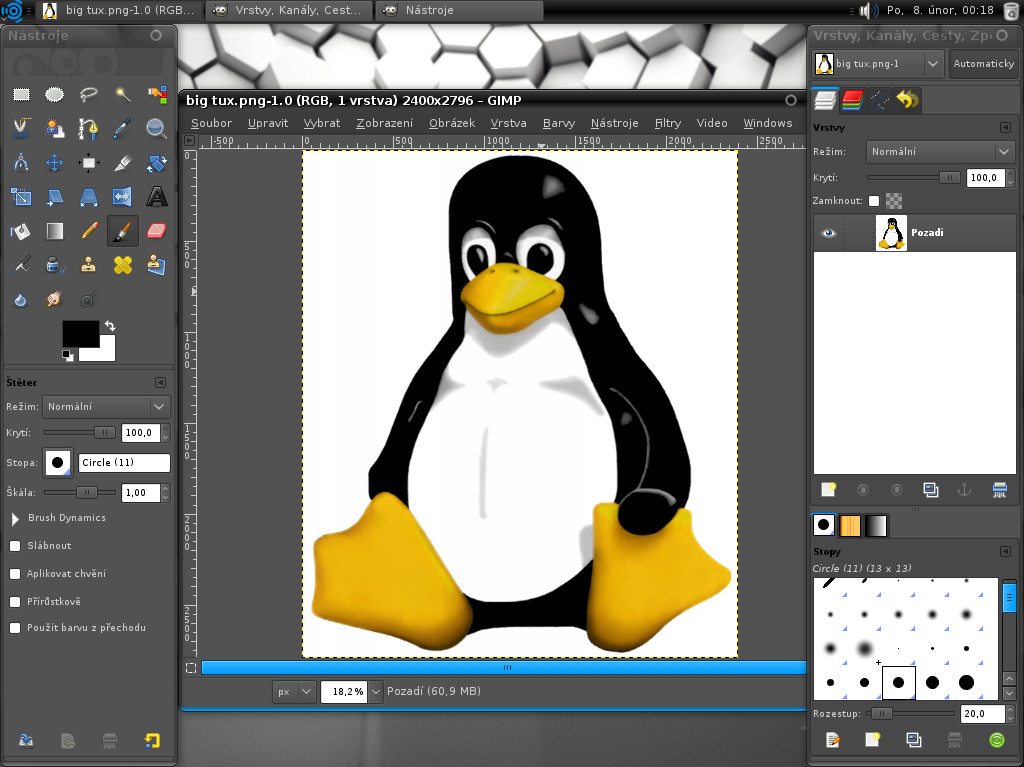This screenshot has width=1024, height=767.
Task: Open the Soubor menu
Action: [x=211, y=123]
